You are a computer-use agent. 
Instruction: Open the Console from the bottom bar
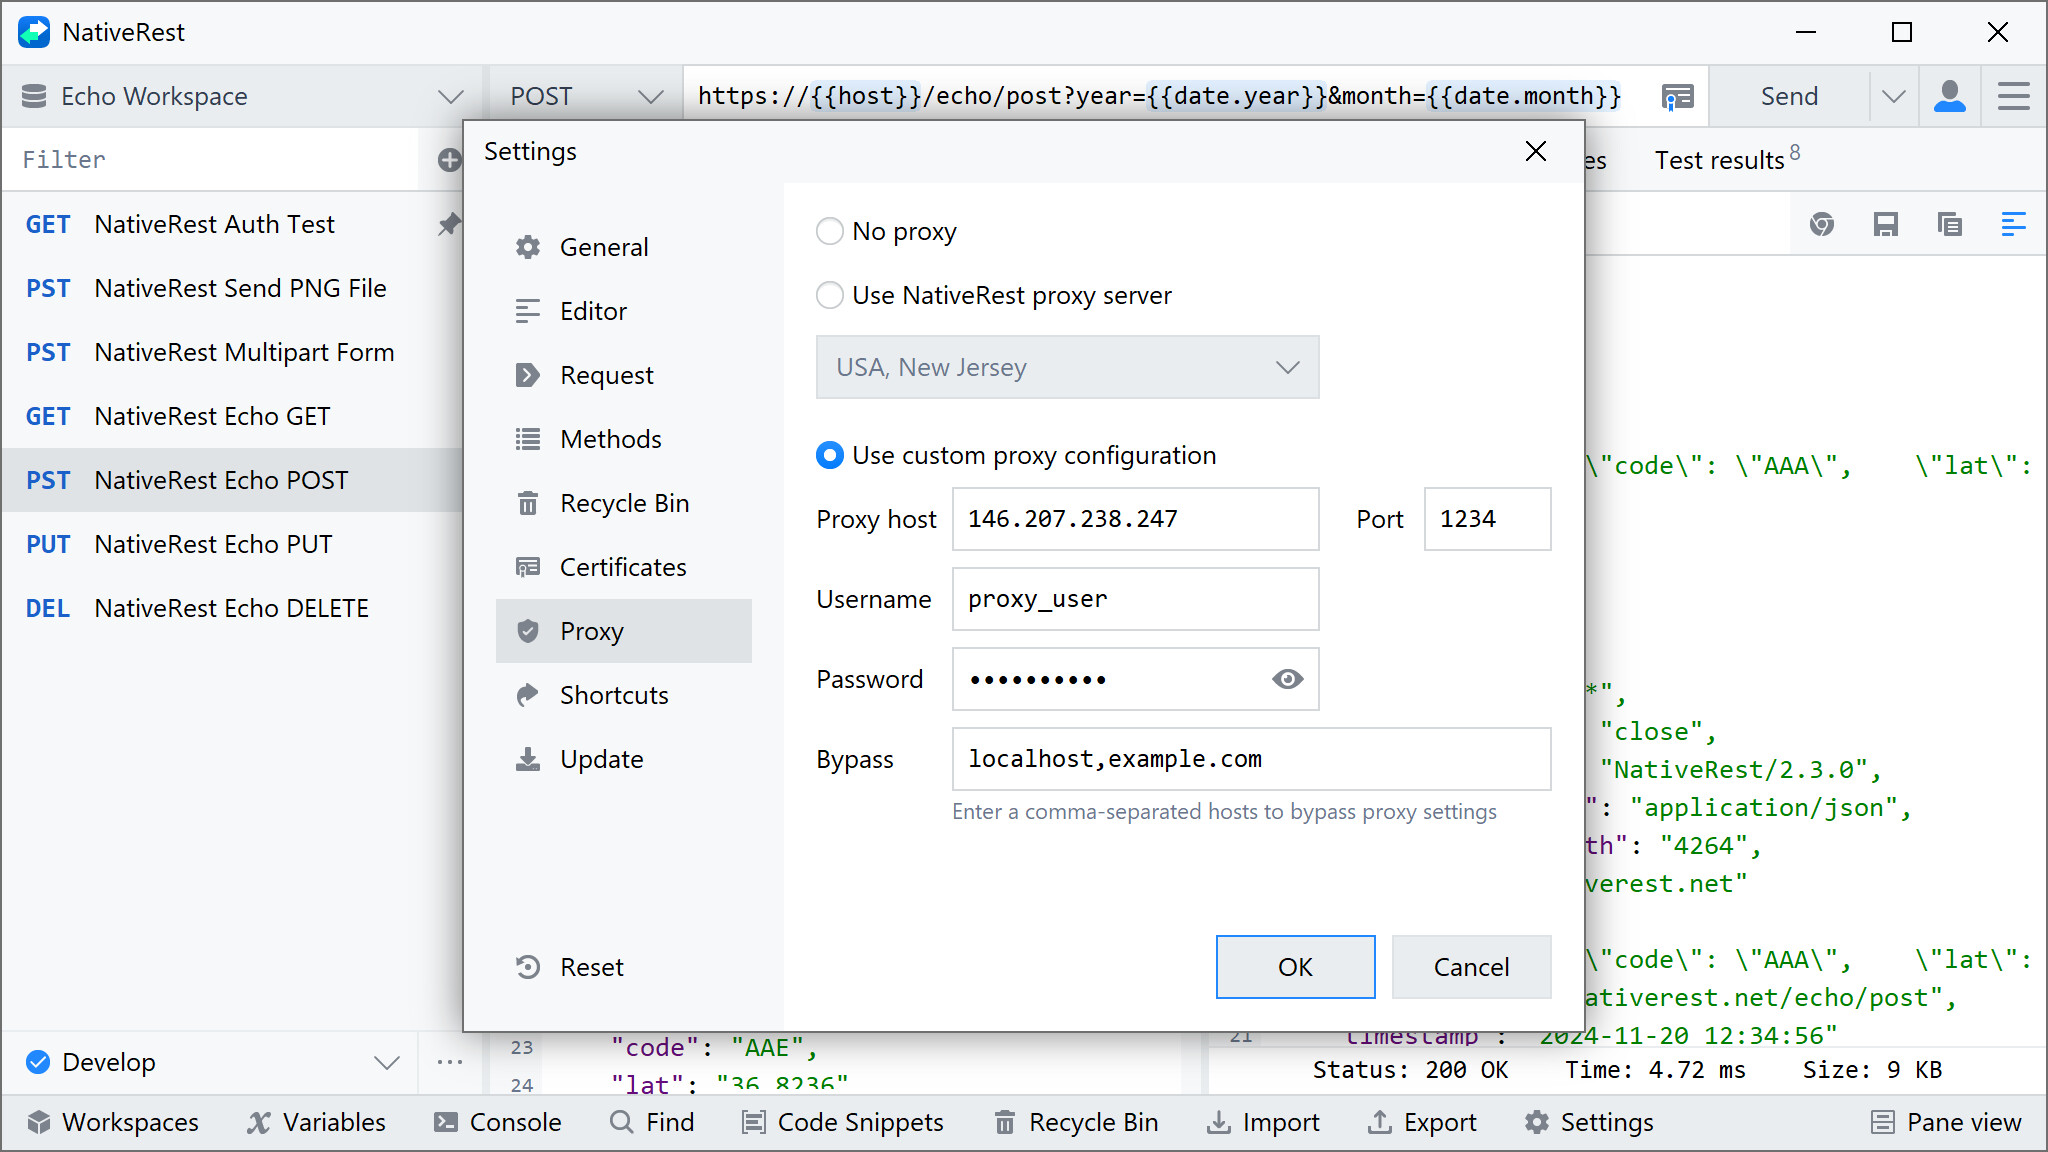point(498,1122)
